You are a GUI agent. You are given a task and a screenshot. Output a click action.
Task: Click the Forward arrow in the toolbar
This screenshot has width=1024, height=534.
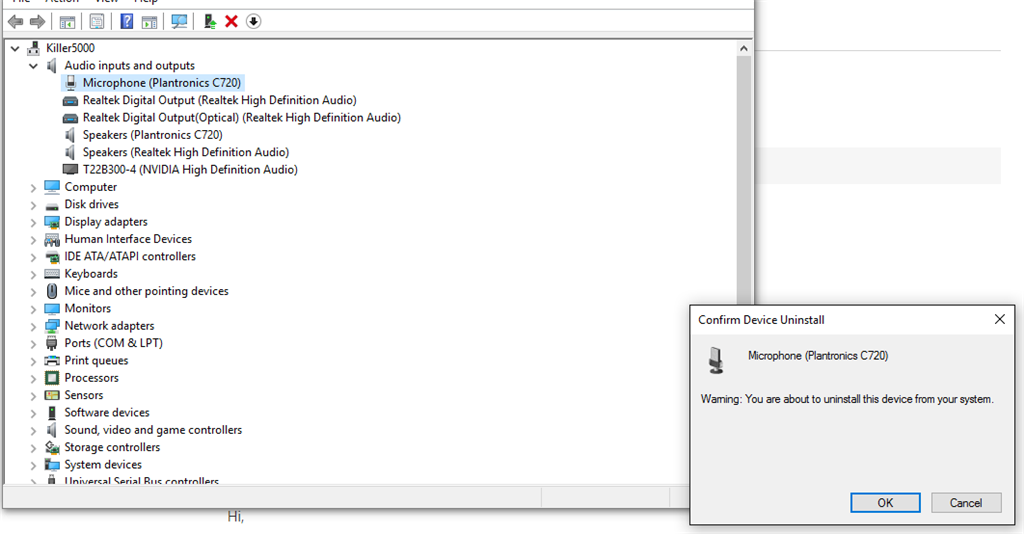pos(37,22)
